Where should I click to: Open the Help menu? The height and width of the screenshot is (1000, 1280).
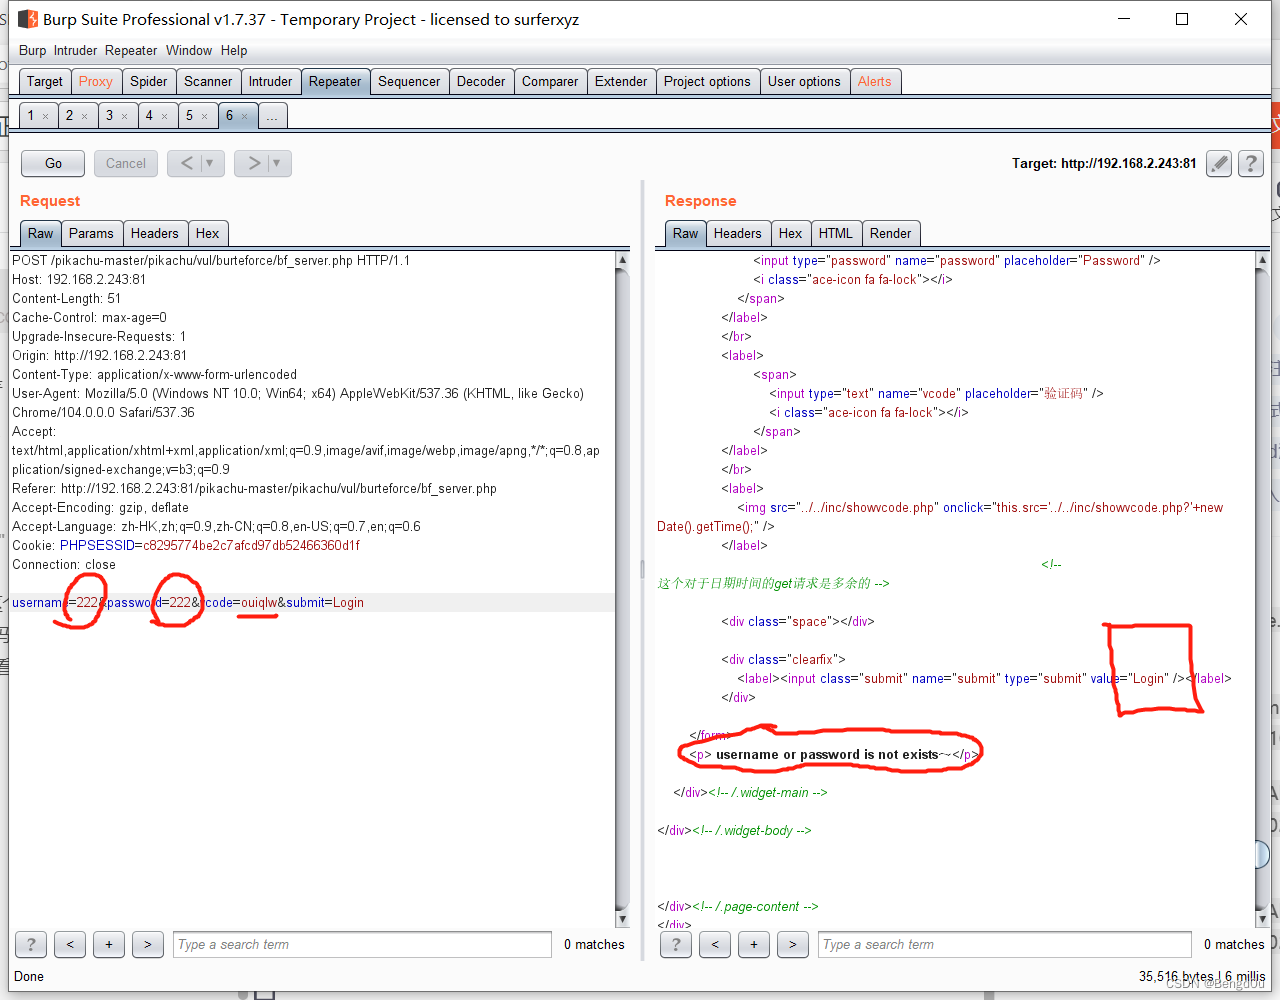(234, 50)
